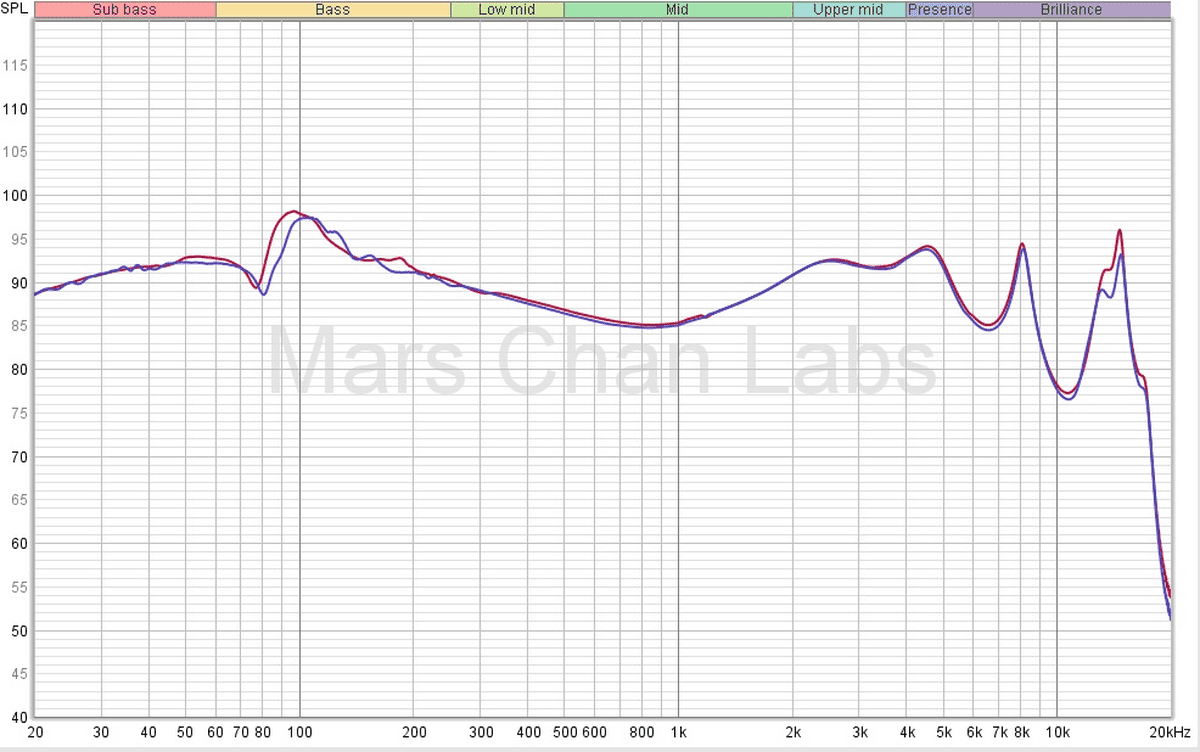This screenshot has height=752, width=1200.
Task: Select the 400 Hz frequency axis label
Action: tap(528, 731)
